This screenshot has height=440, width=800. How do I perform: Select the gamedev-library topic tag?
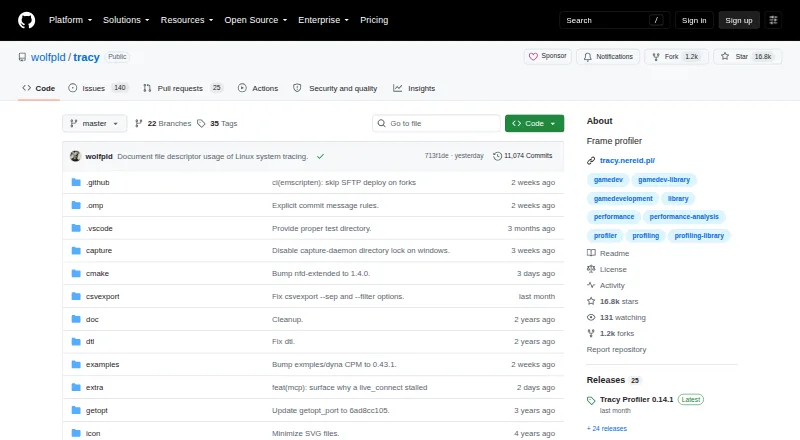coord(664,180)
